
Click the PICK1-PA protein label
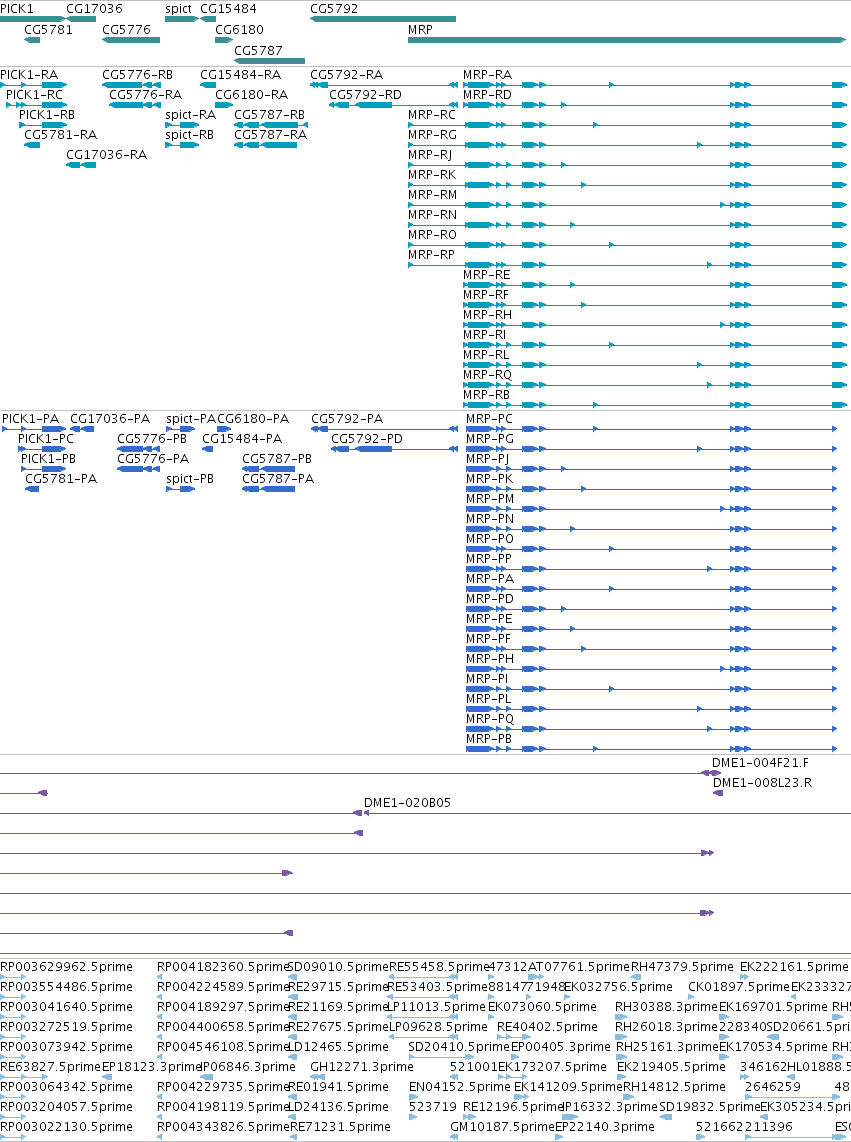(x=31, y=419)
